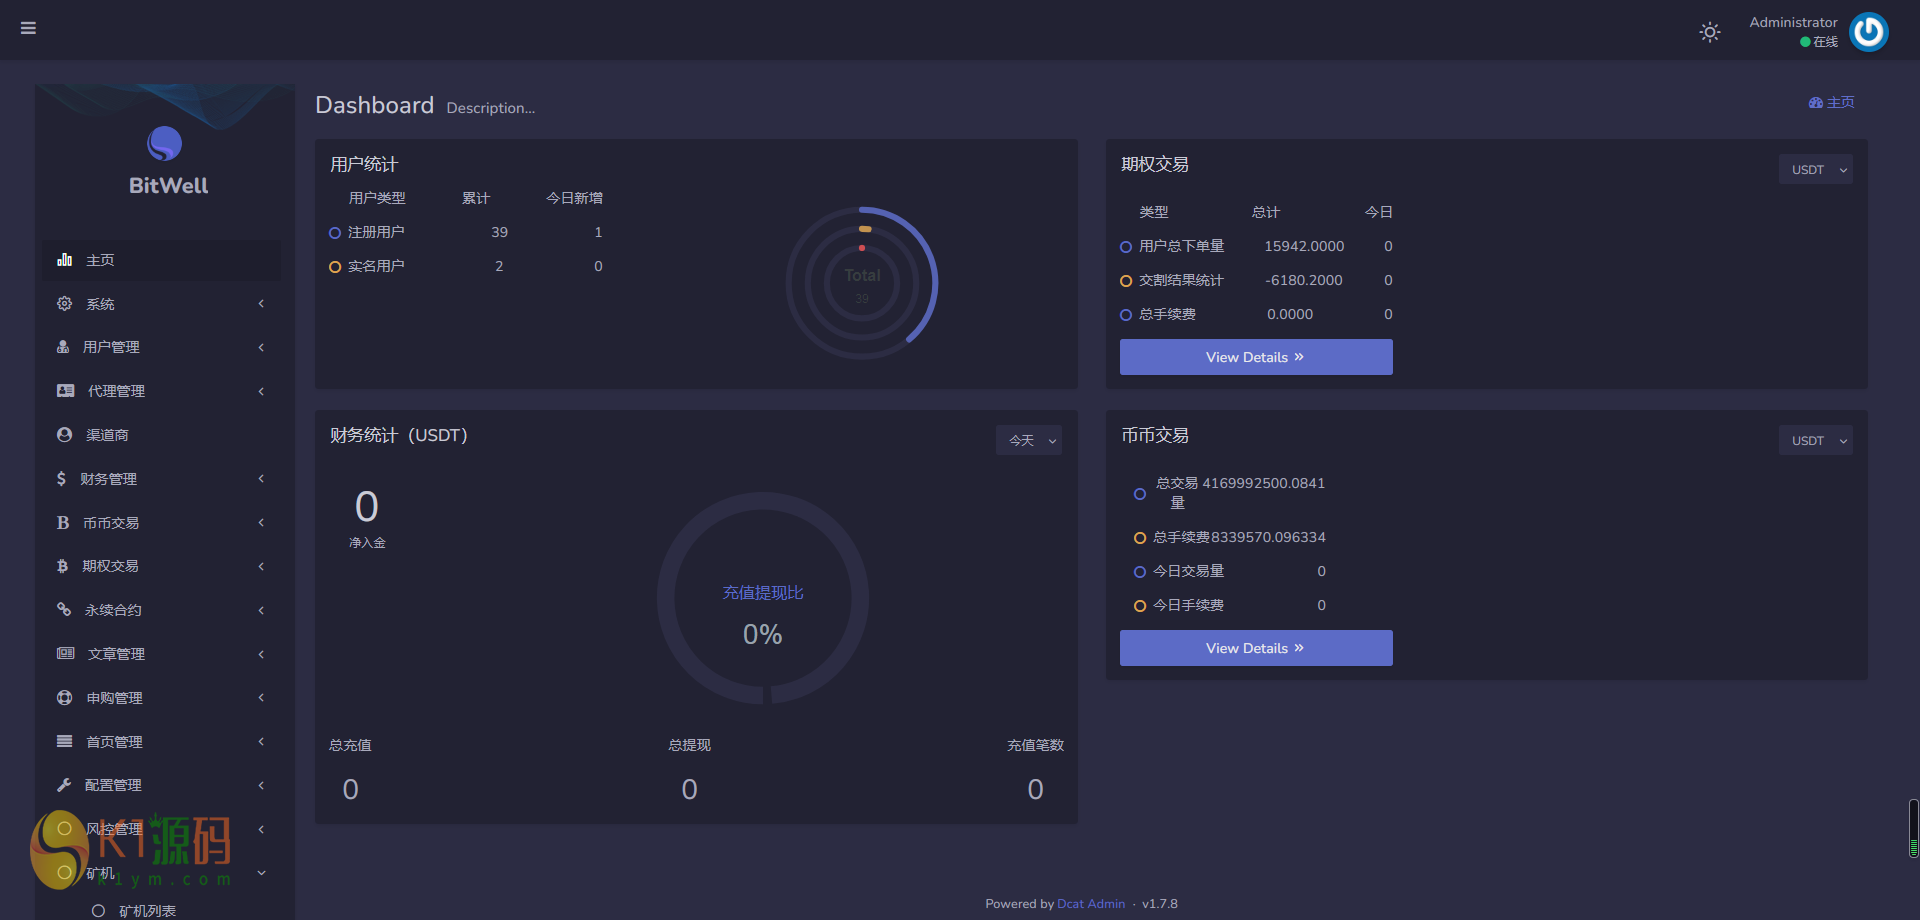Click the 财务管理 dollar sign icon
Image resolution: width=1920 pixels, height=920 pixels.
[x=62, y=479]
